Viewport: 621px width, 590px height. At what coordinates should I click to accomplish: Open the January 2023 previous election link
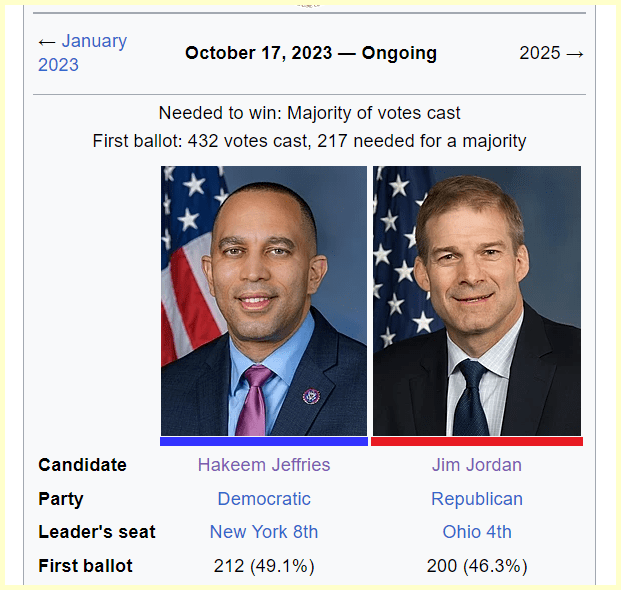click(82, 53)
